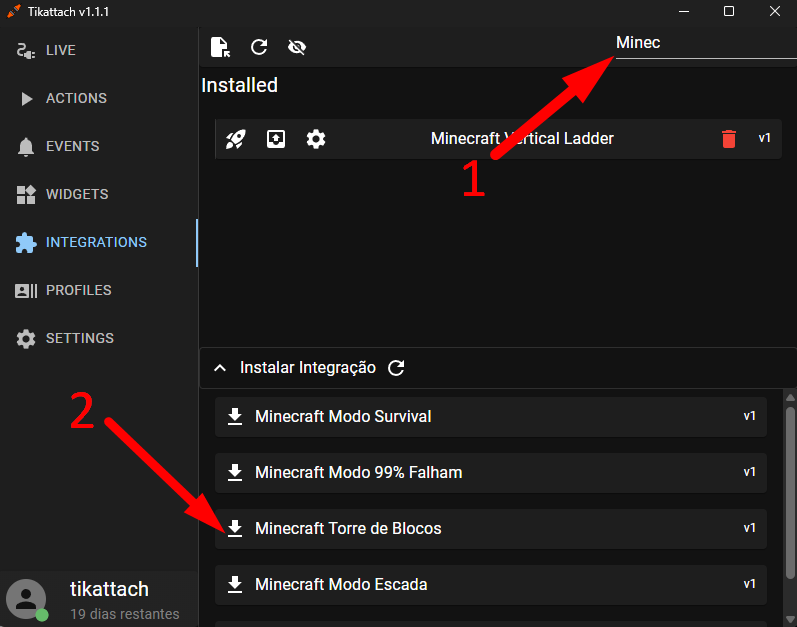Collapse the Instalar Integração section

(220, 368)
